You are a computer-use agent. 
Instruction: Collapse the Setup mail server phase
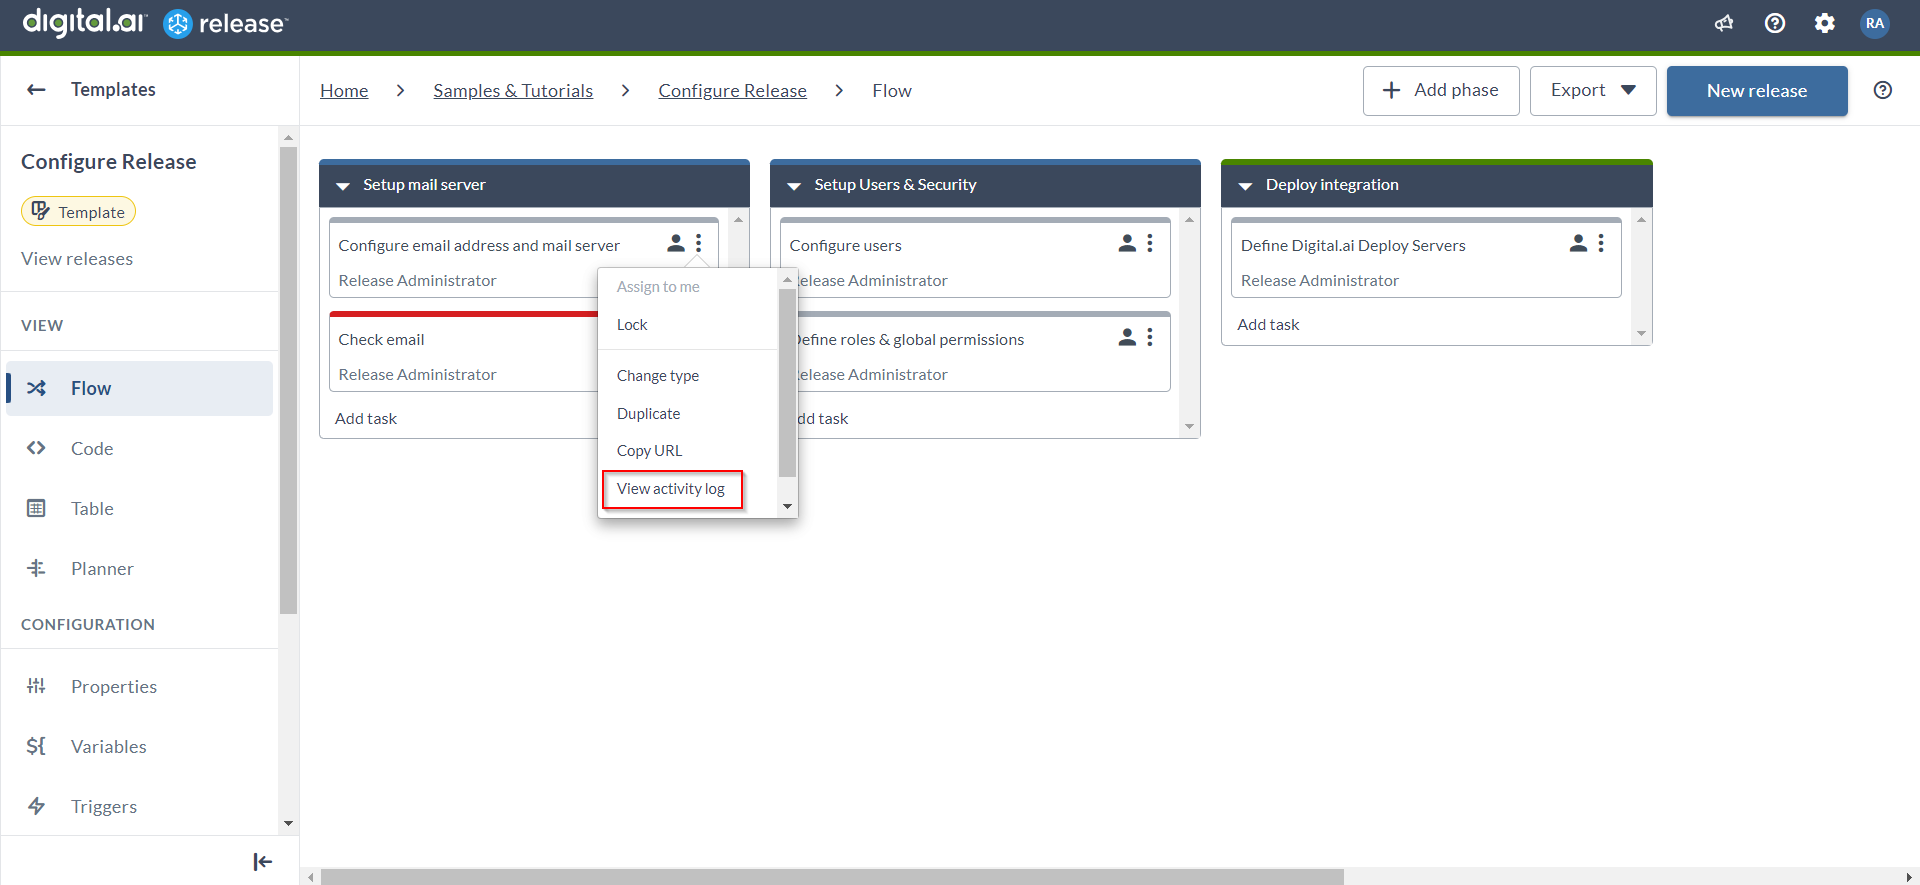[x=343, y=186]
